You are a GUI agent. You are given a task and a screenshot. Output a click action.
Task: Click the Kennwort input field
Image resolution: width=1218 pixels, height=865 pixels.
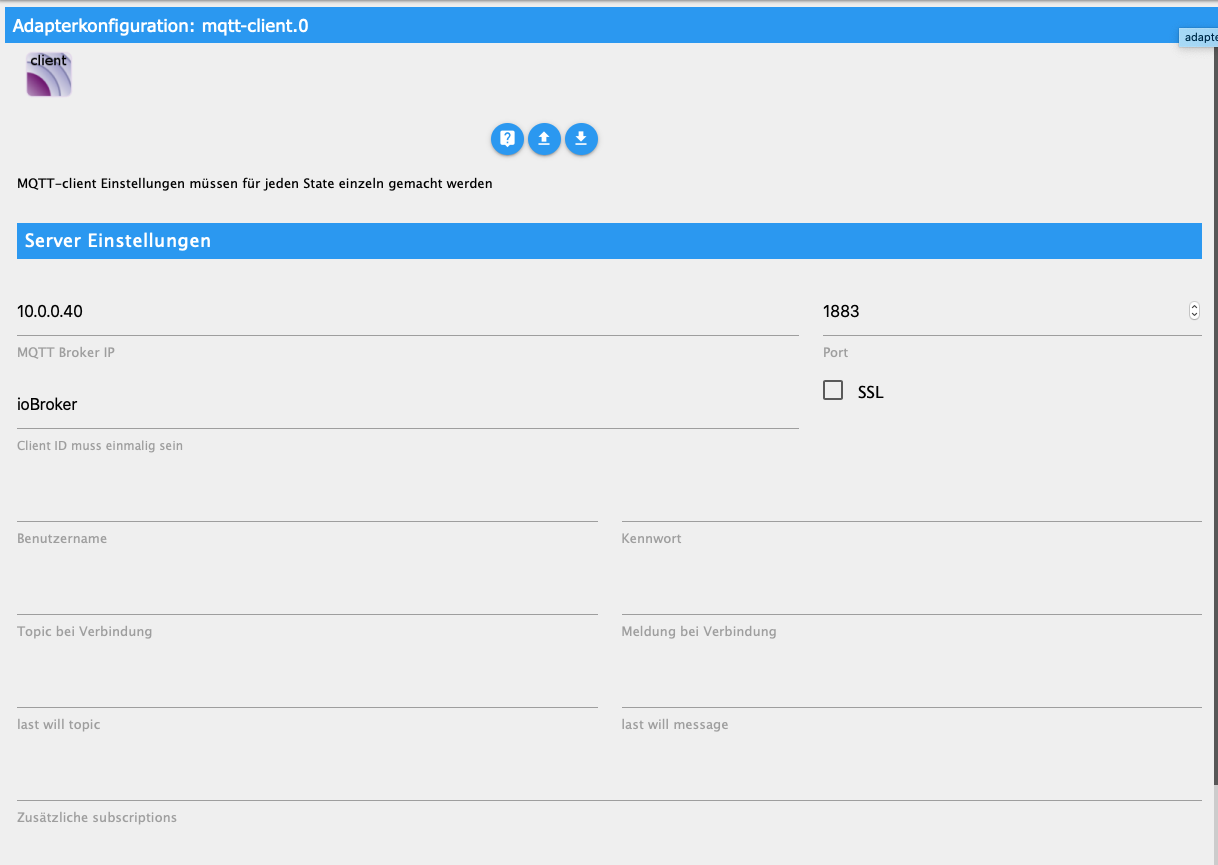(x=911, y=498)
